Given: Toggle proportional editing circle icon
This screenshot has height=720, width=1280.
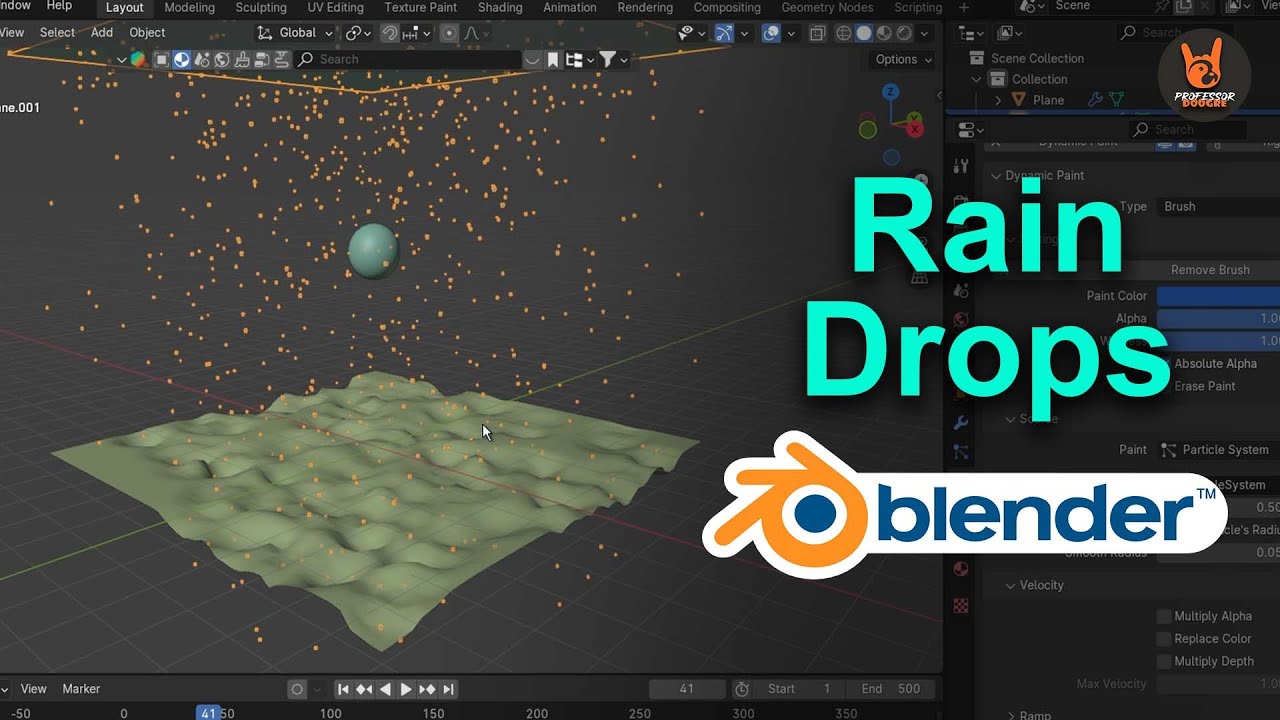Looking at the screenshot, I should 449,33.
